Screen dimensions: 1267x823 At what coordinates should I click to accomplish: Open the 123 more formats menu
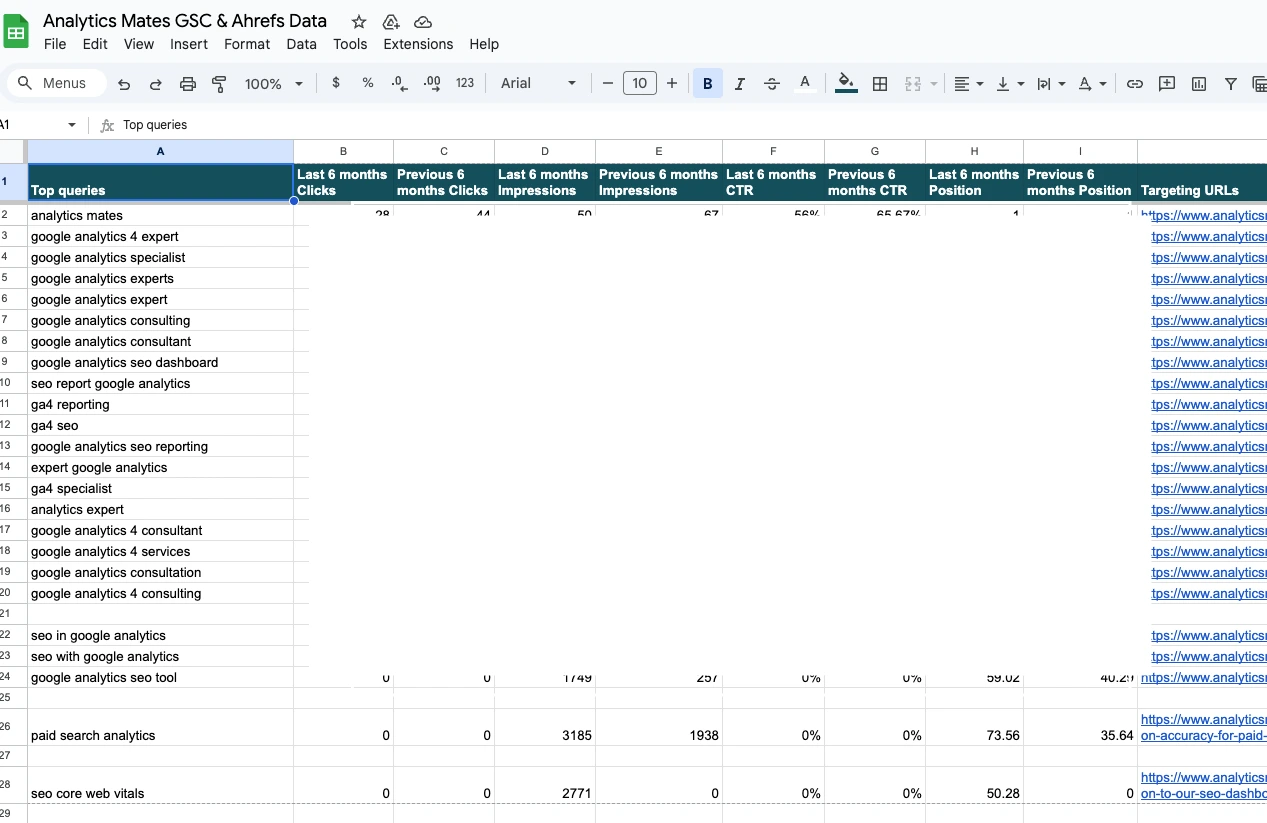464,83
